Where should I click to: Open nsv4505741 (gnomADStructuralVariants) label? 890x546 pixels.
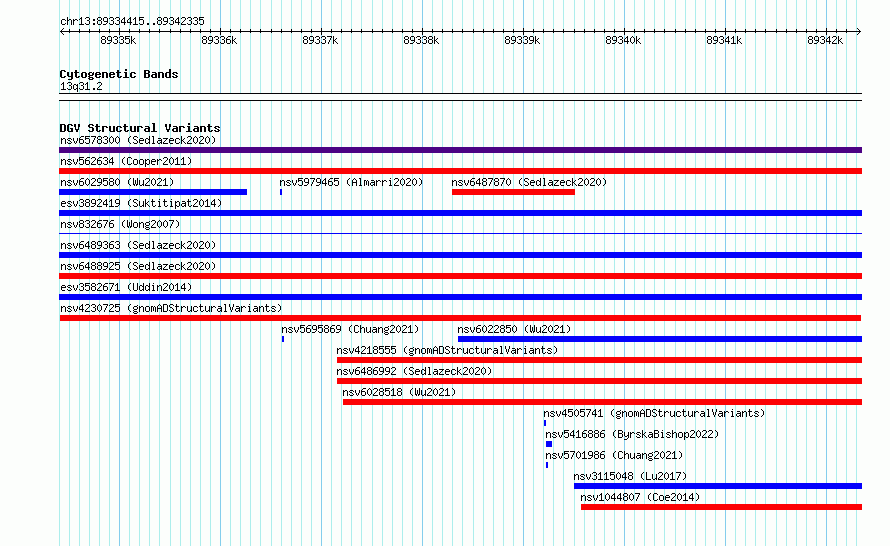tap(654, 413)
